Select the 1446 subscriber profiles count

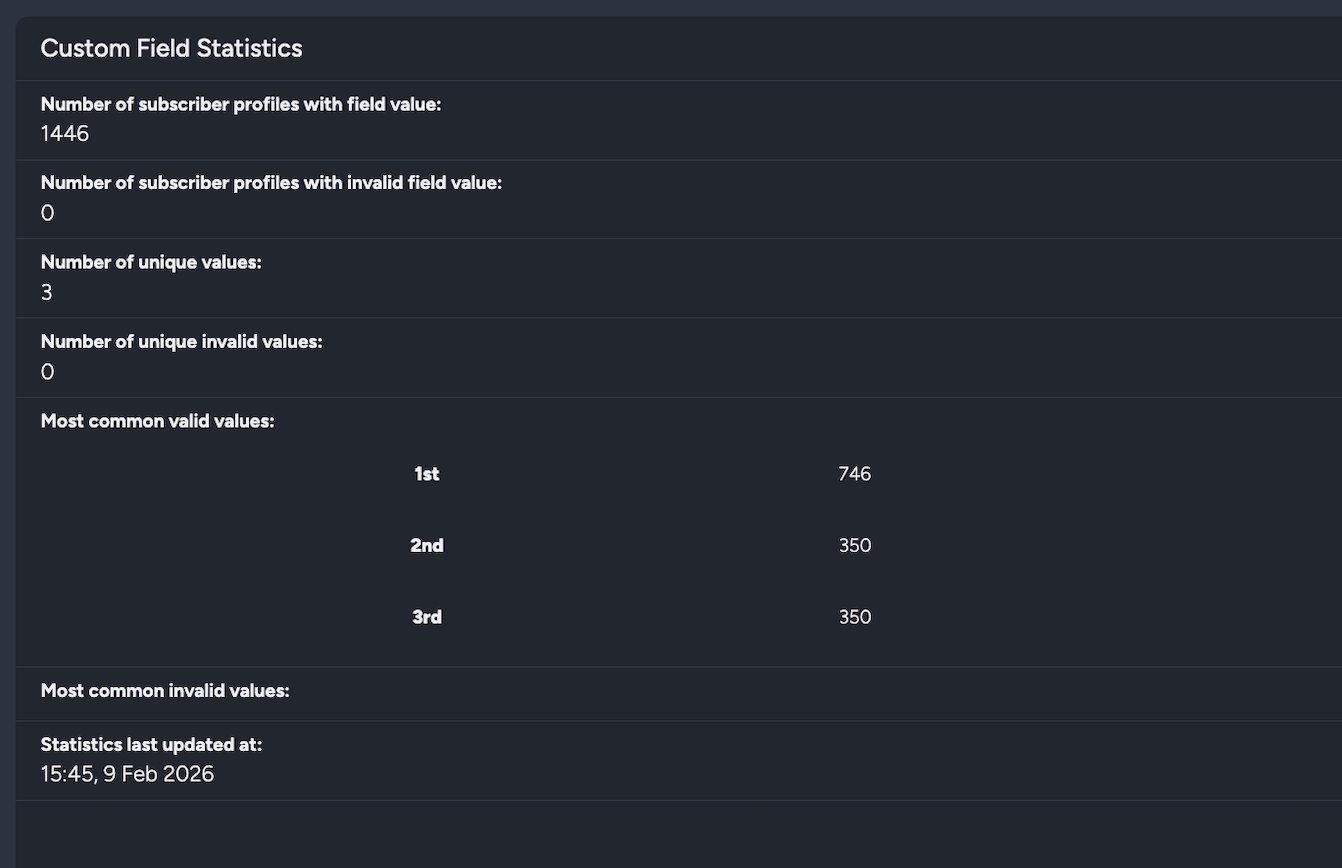pos(65,133)
